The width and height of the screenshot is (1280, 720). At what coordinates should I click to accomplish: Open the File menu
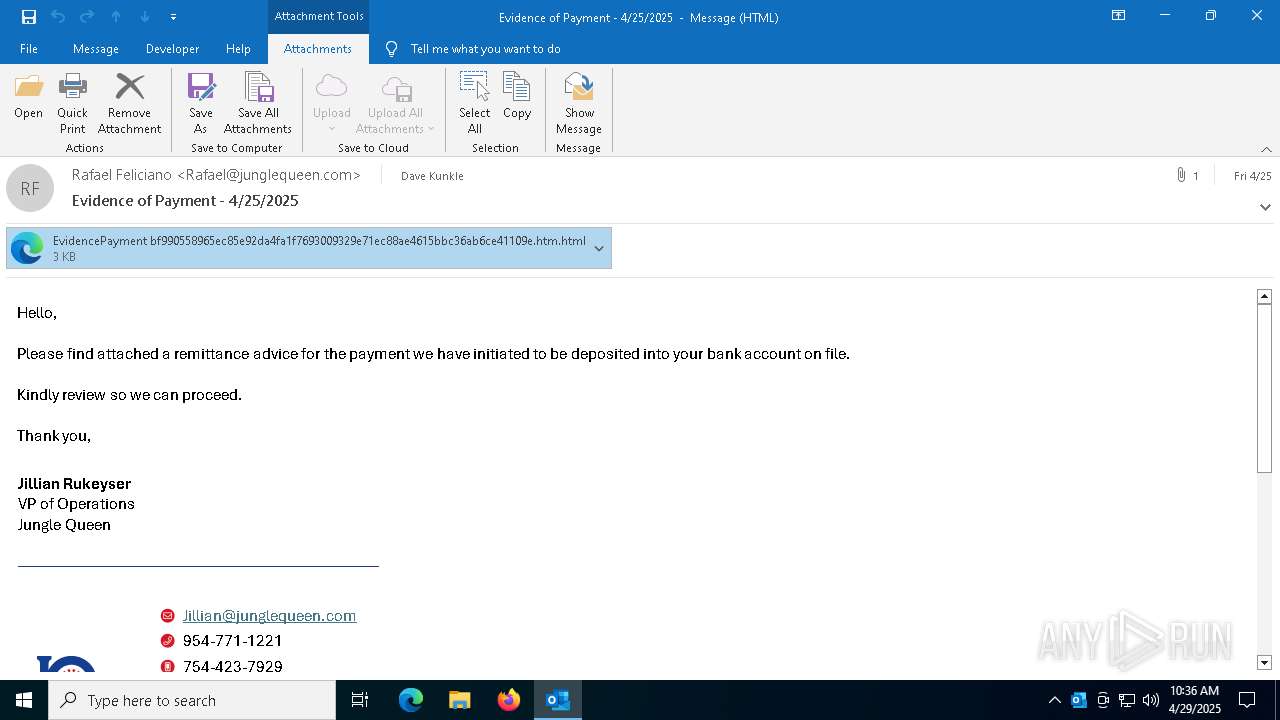29,49
